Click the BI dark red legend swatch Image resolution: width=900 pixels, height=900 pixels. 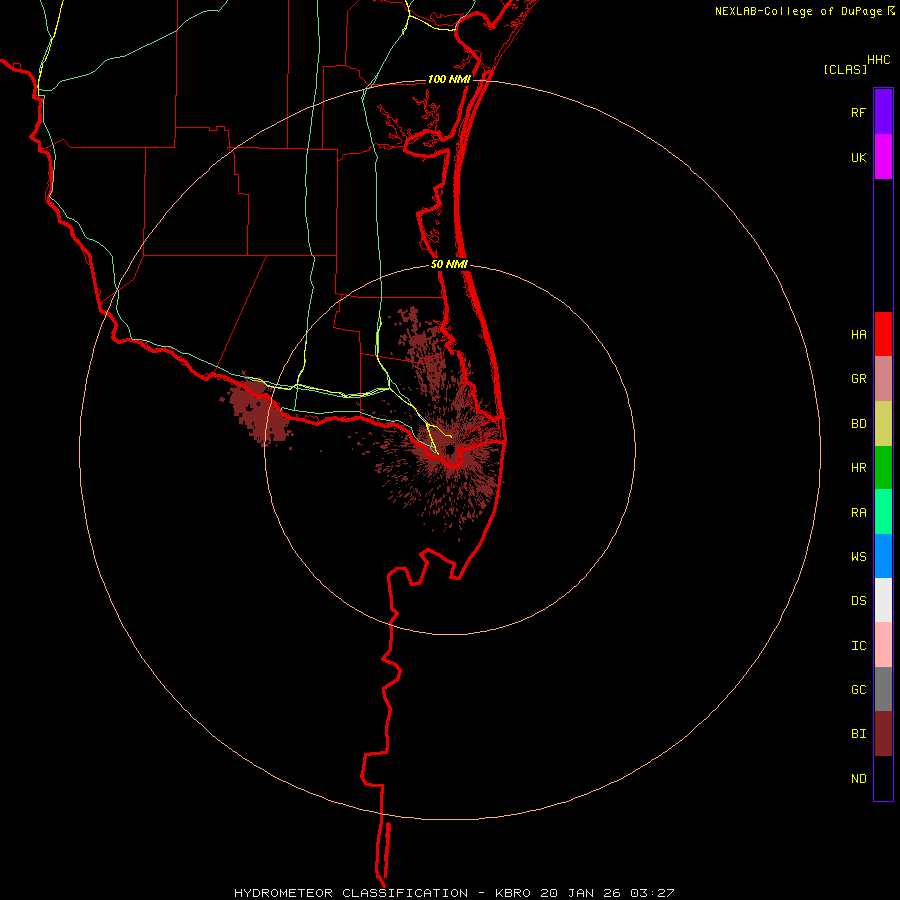883,734
